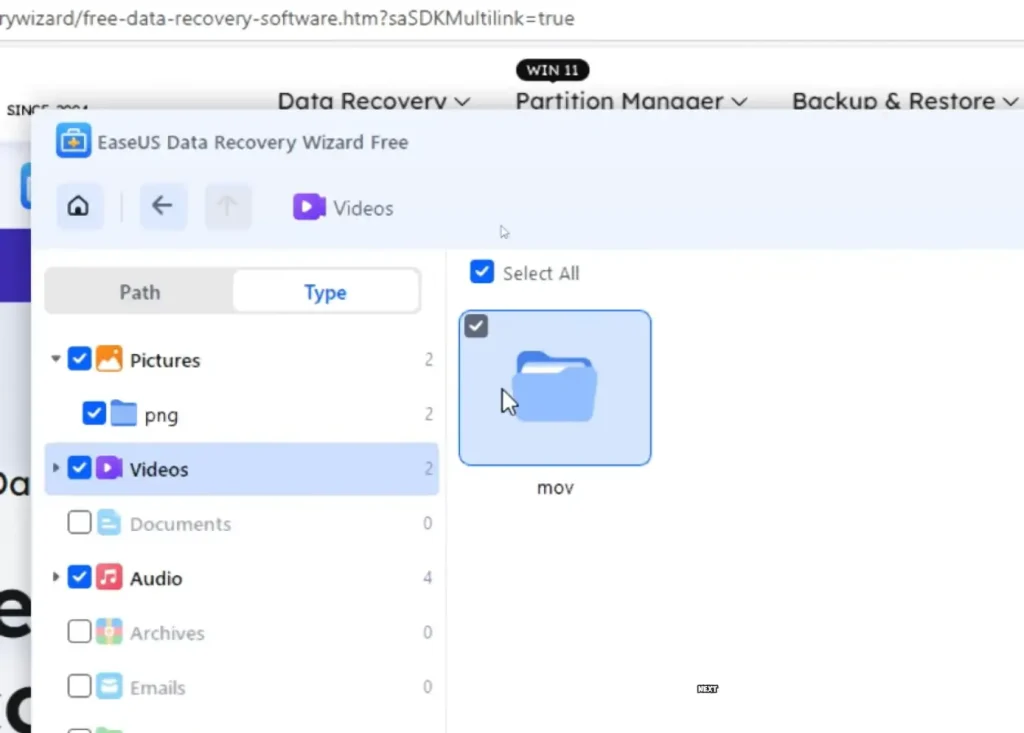Open the Data Recovery dropdown menu
The height and width of the screenshot is (733, 1024).
(x=373, y=101)
